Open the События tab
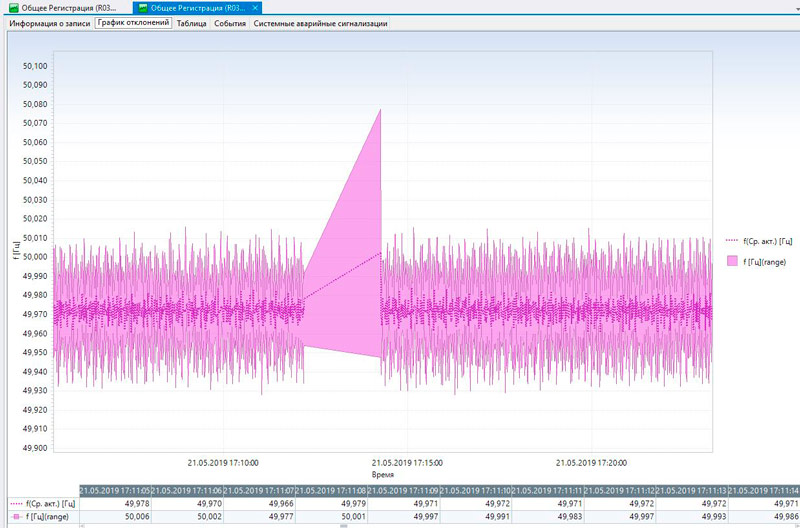The width and height of the screenshot is (800, 528). (230, 22)
